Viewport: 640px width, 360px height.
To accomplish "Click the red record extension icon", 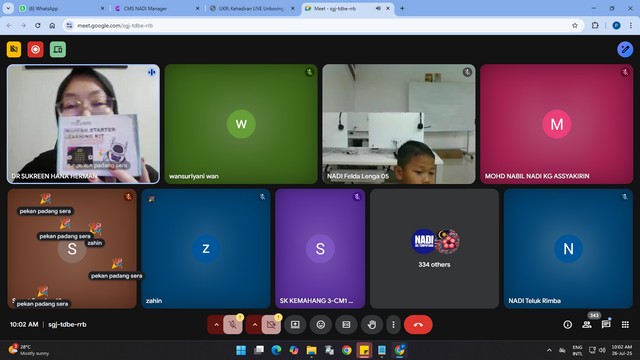I will tap(36, 49).
